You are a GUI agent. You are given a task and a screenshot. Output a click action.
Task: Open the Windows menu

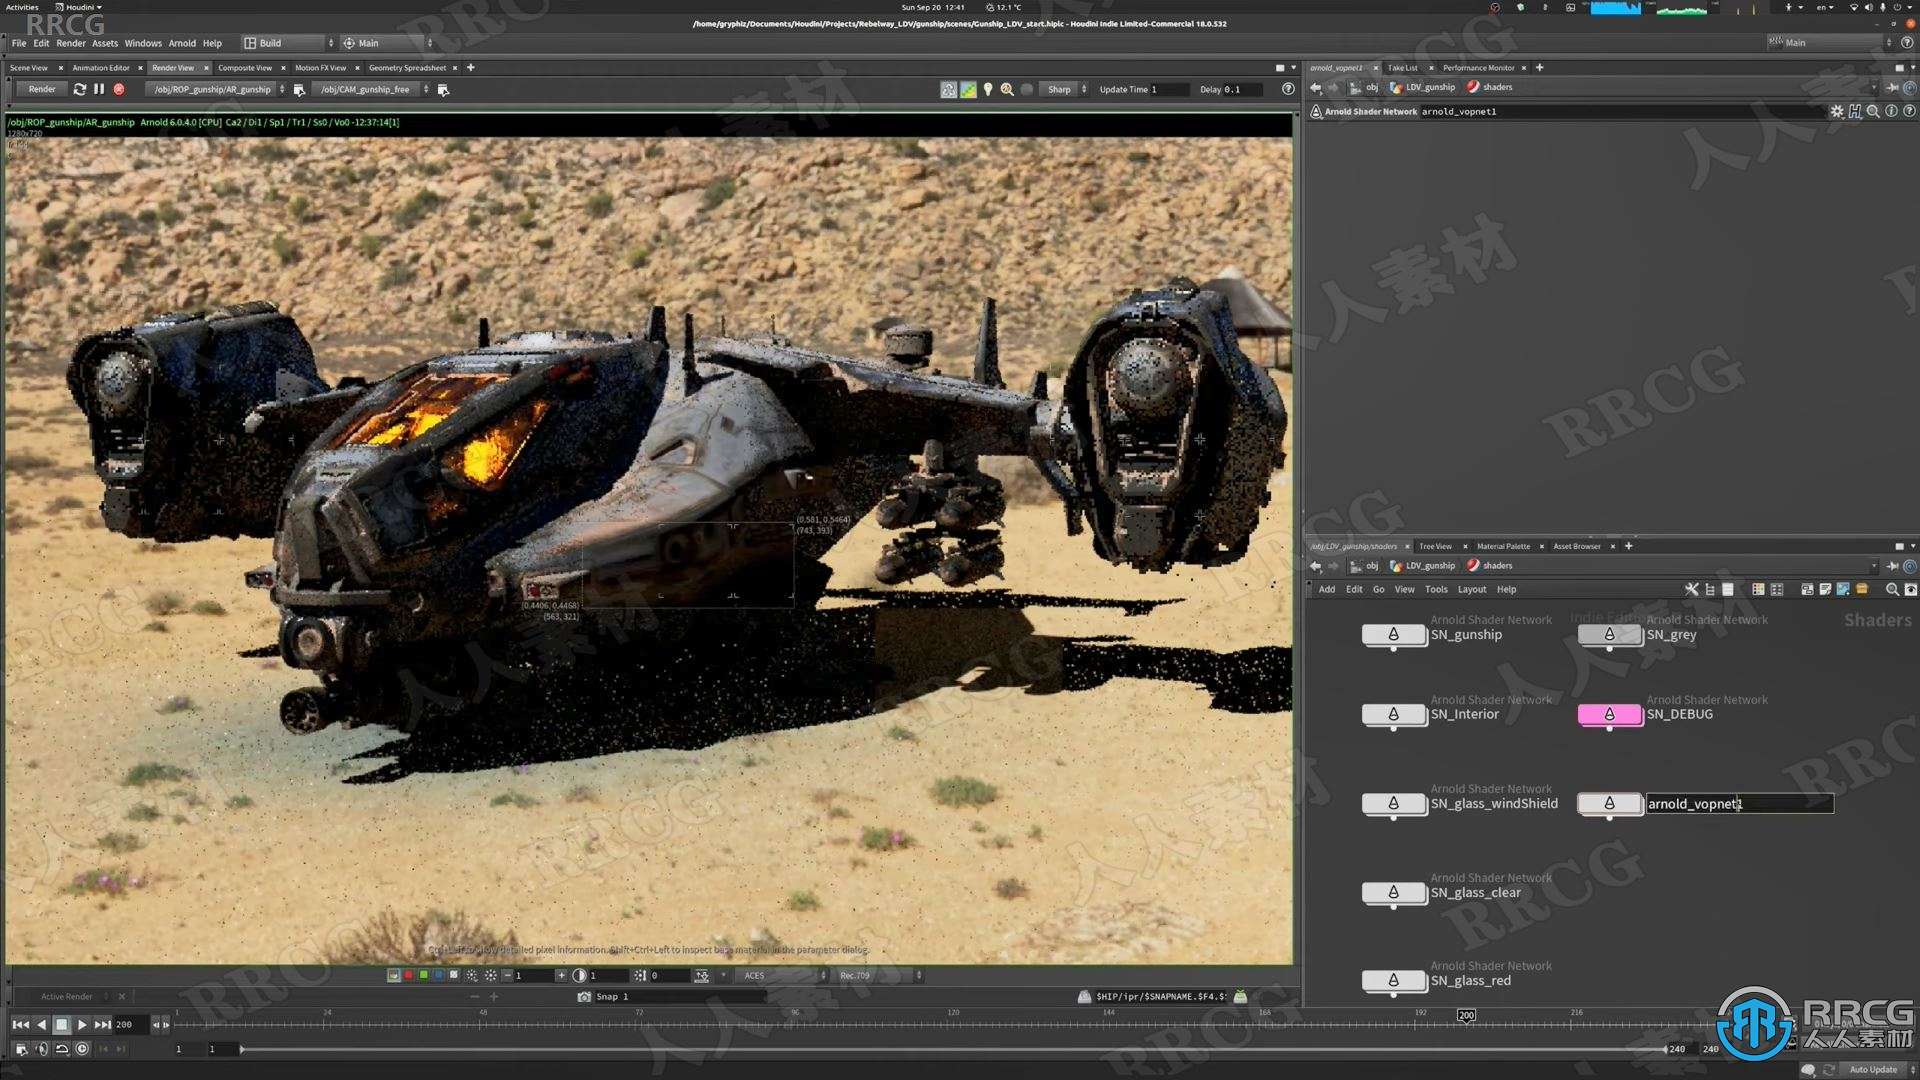click(x=143, y=43)
